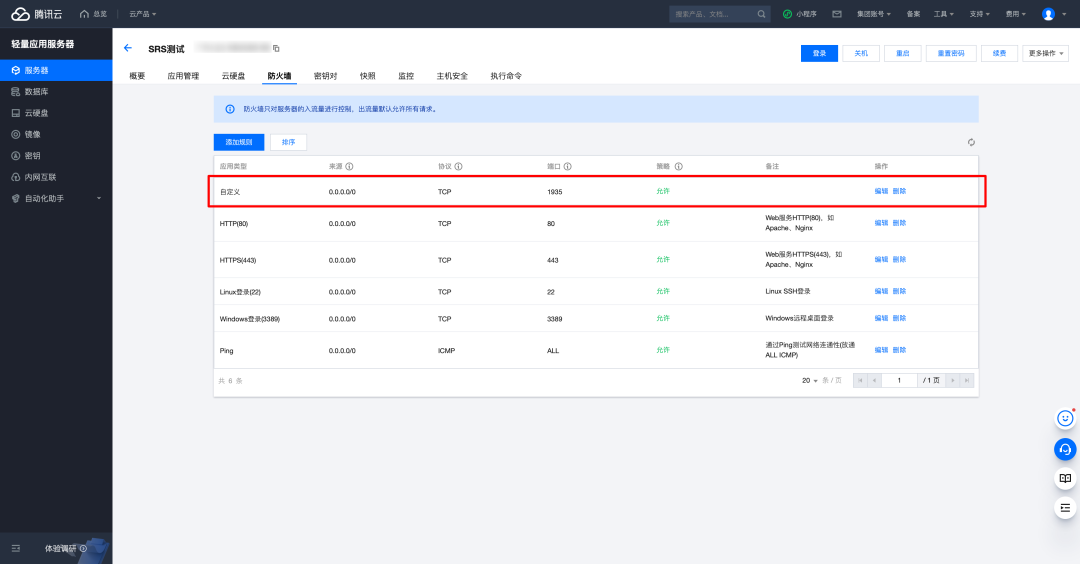The width and height of the screenshot is (1080, 564).
Task: Click the info icon next to 协议
Action: (x=459, y=167)
